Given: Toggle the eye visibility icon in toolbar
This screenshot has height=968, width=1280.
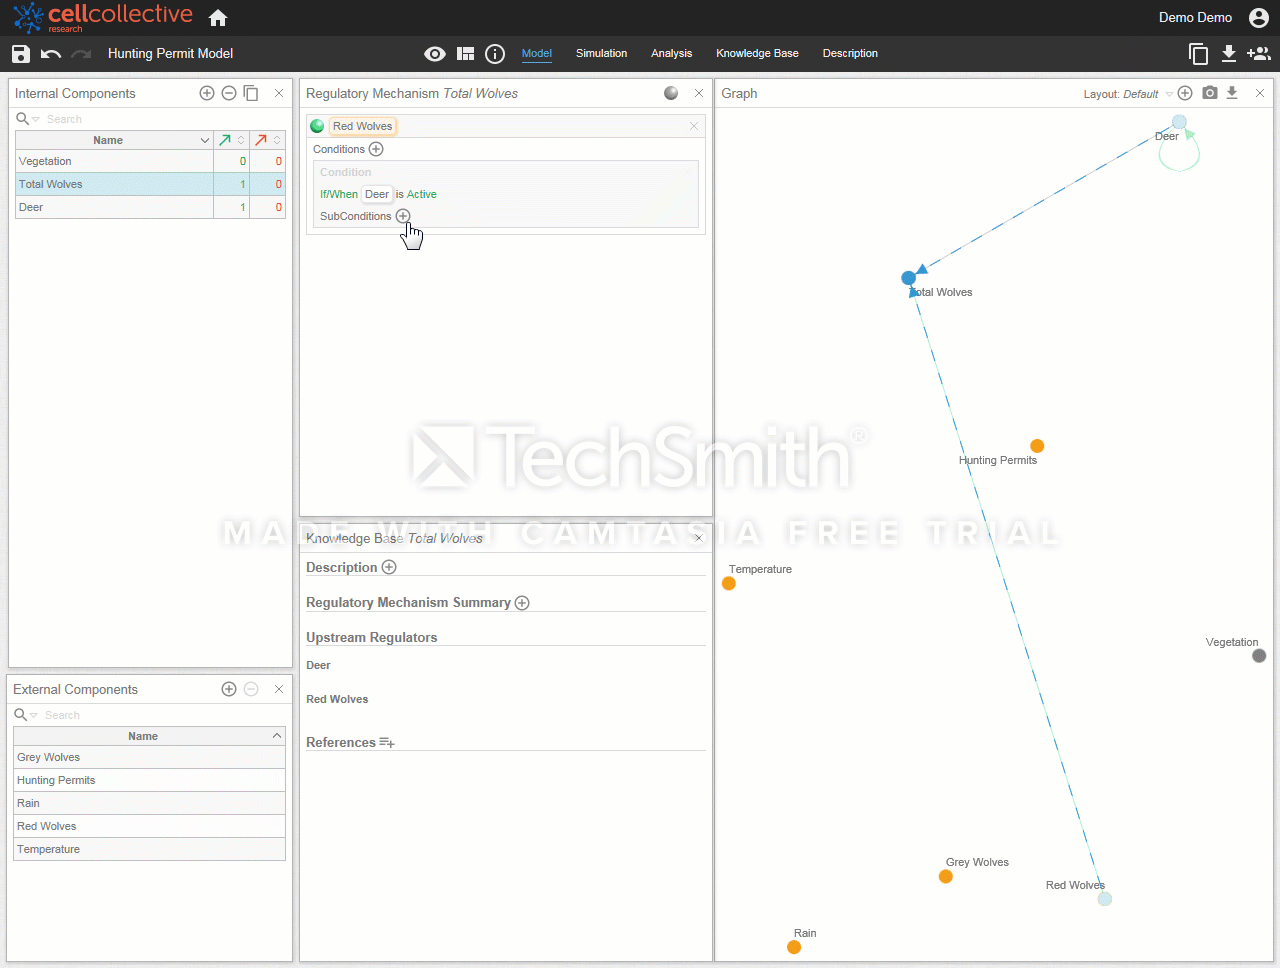Looking at the screenshot, I should point(435,54).
